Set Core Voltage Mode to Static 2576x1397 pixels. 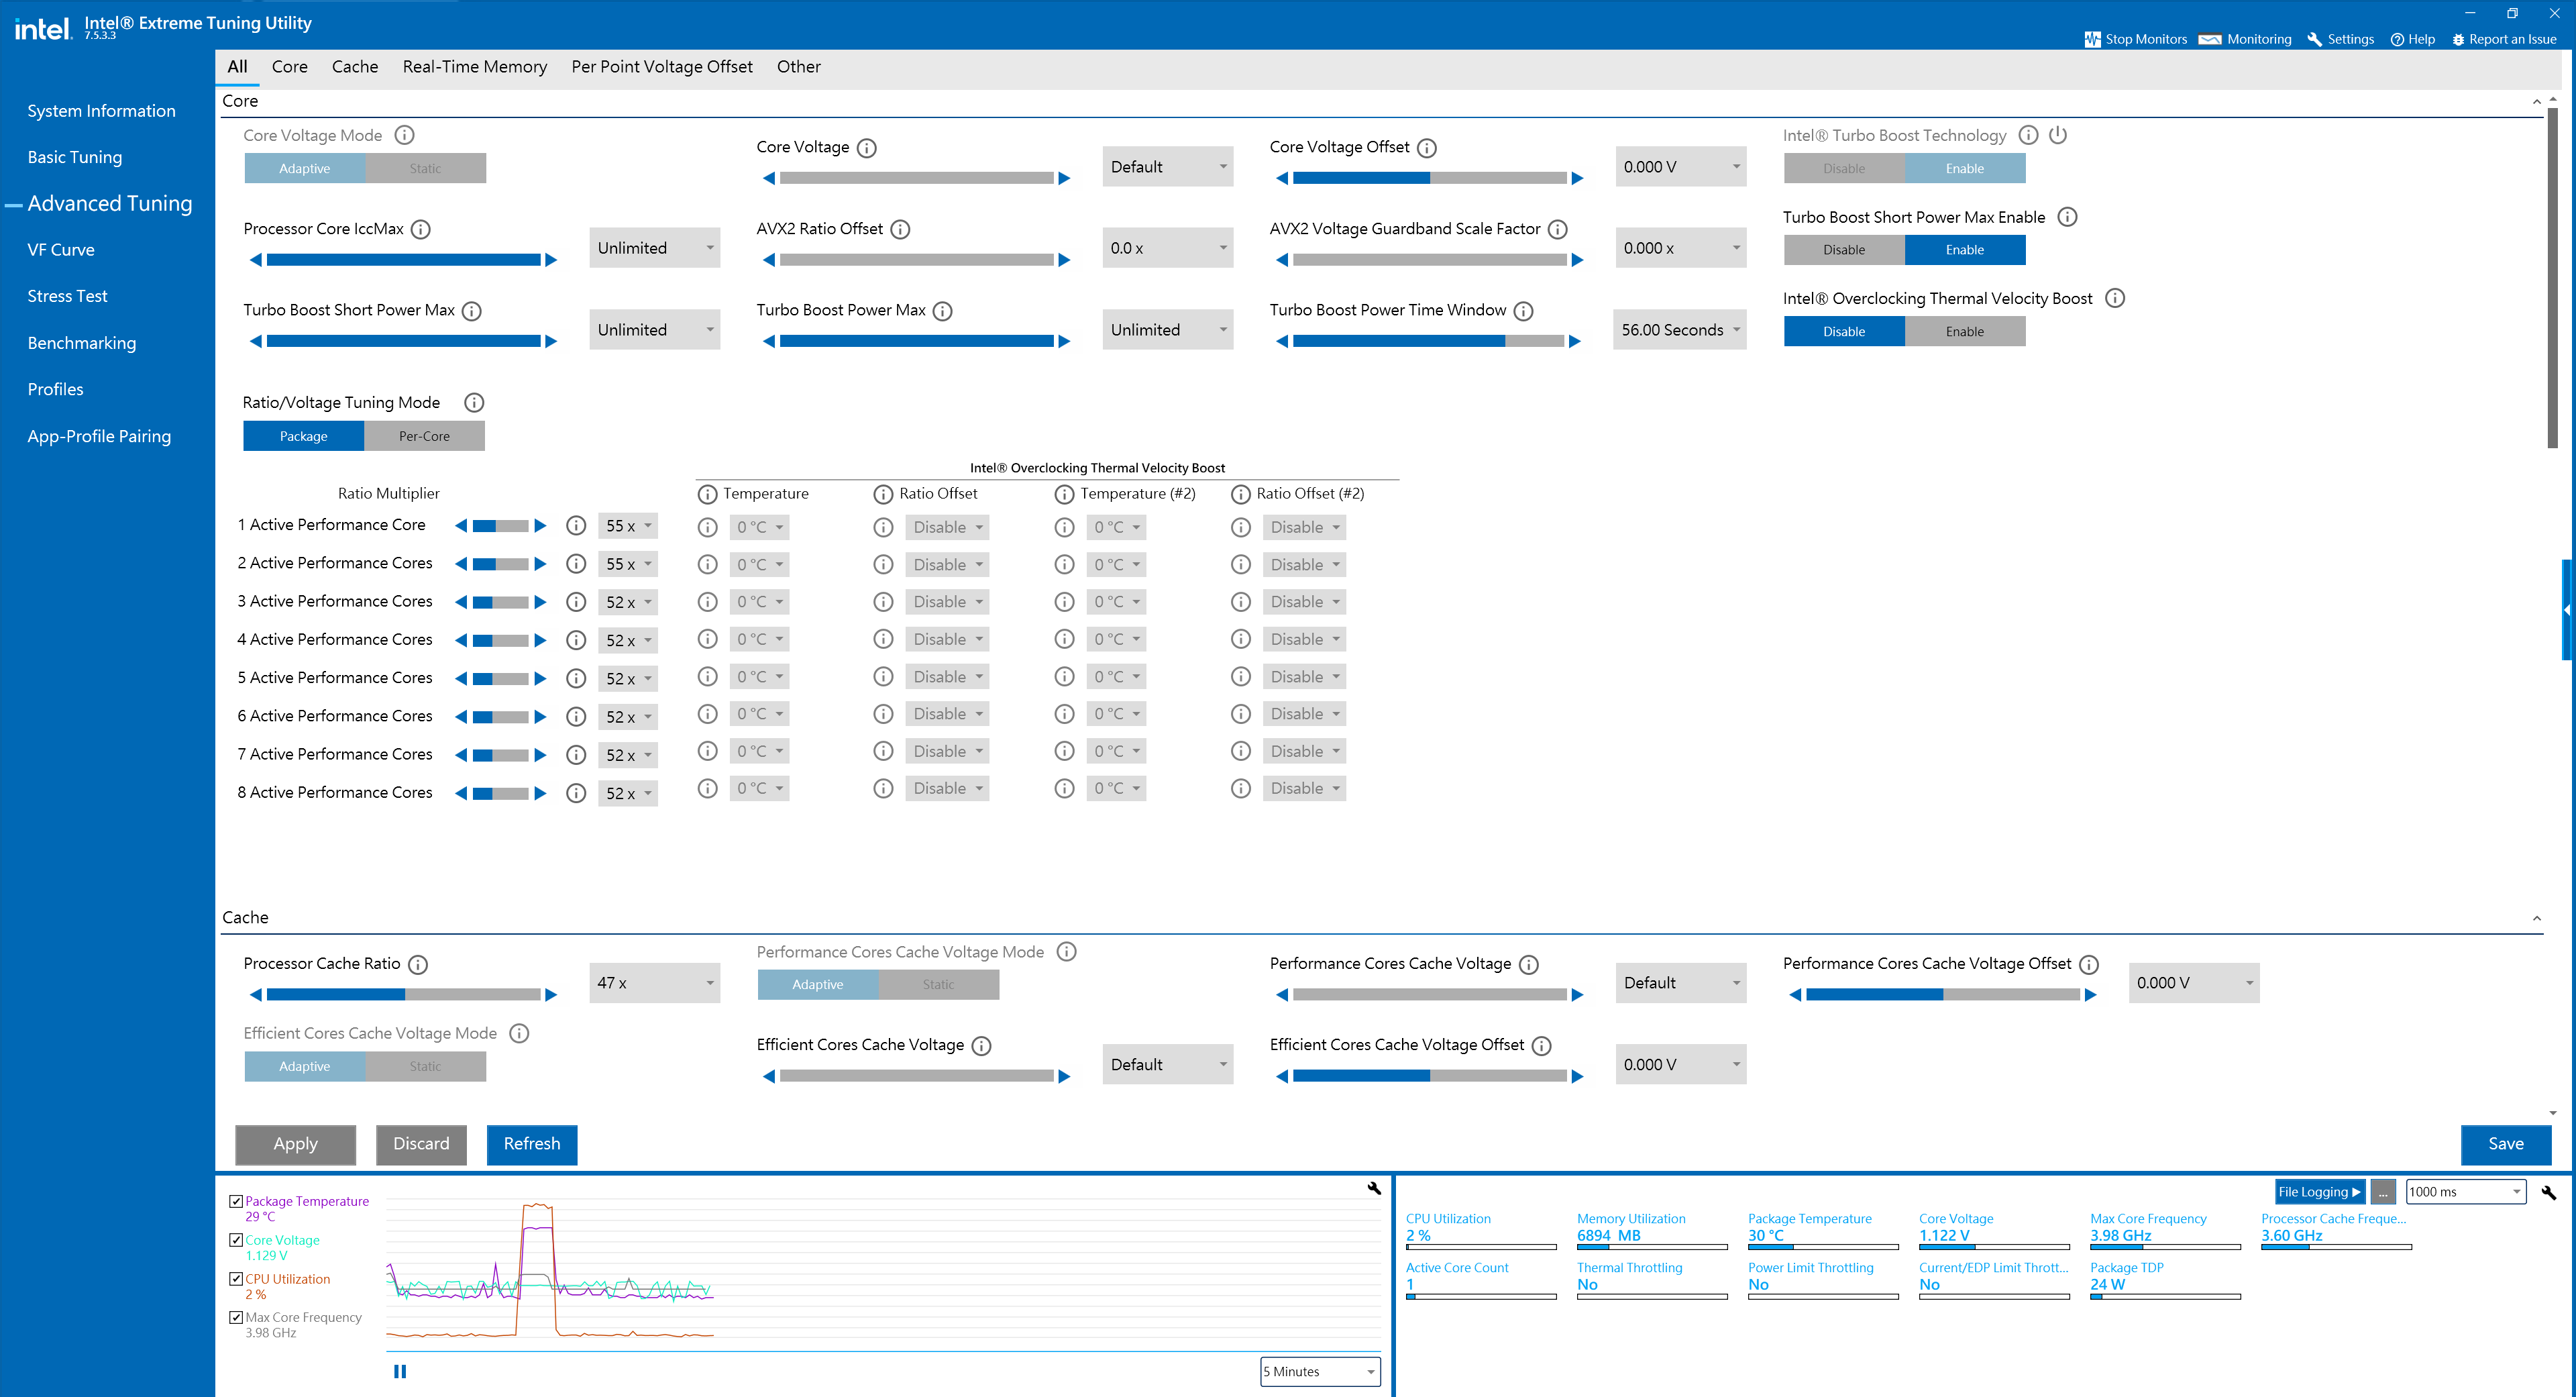pos(425,168)
